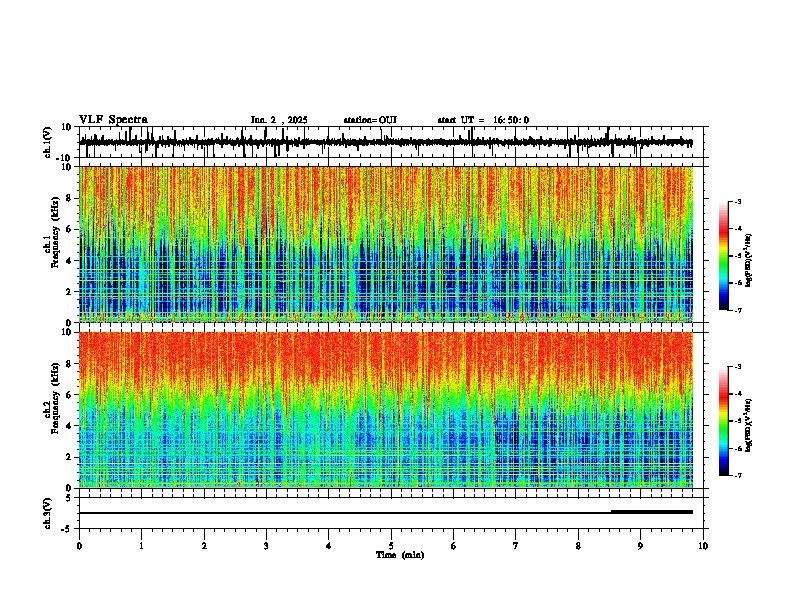Screen dimensions: 792x612
Task: Click the '10' tick label on the time axis
Action: 703,546
